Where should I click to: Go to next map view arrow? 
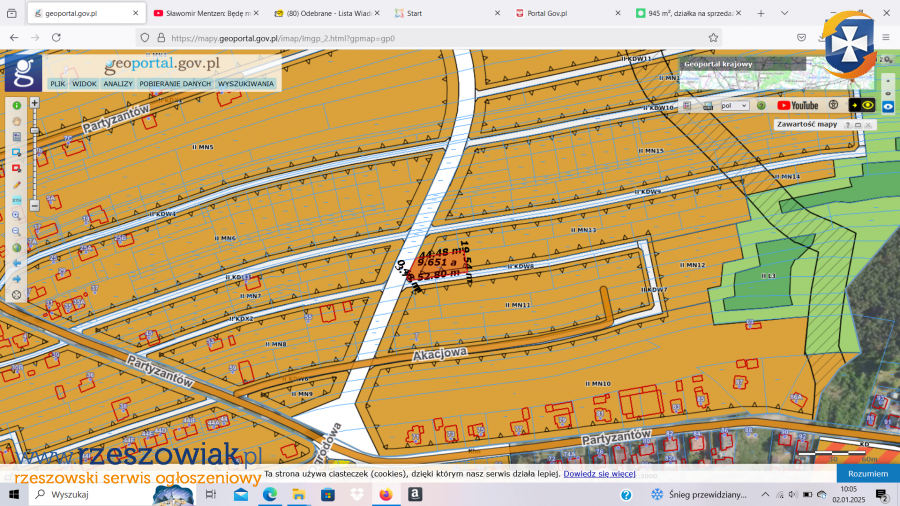[x=17, y=279]
